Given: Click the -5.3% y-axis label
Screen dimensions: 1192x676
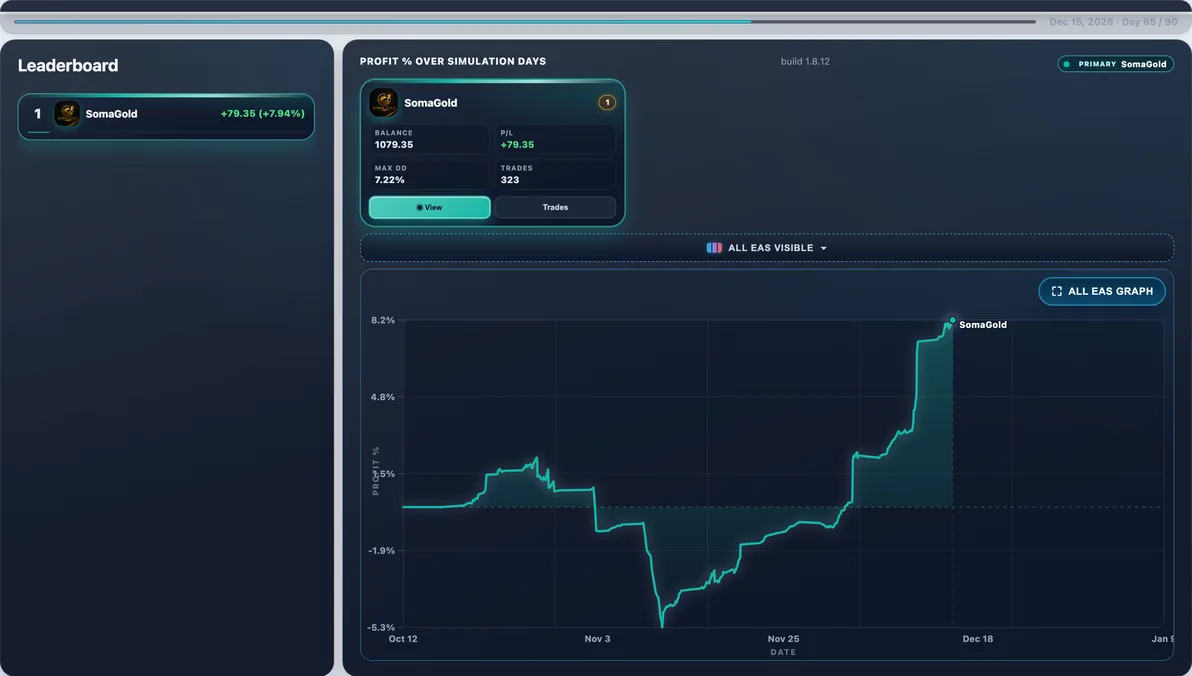Looking at the screenshot, I should click(x=381, y=627).
